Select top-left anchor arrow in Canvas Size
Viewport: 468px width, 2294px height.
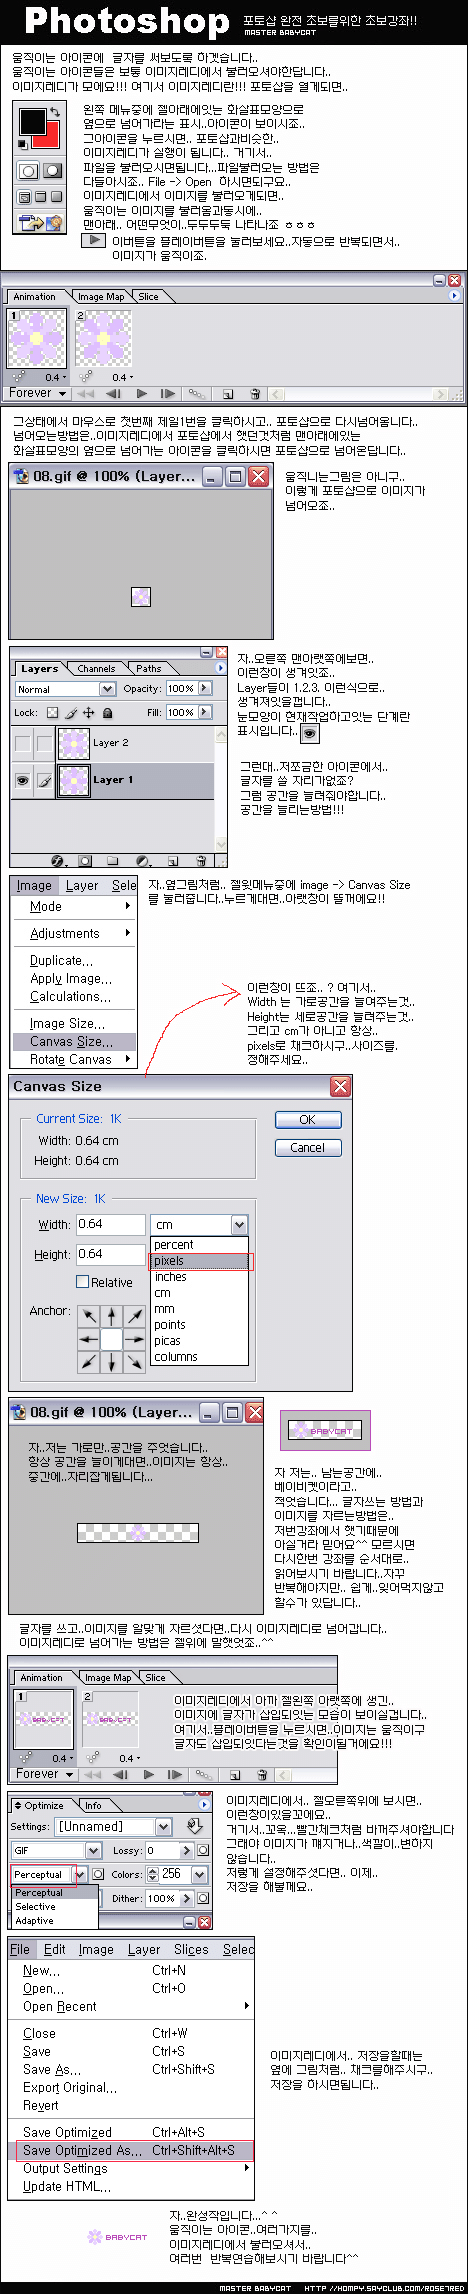90,1316
